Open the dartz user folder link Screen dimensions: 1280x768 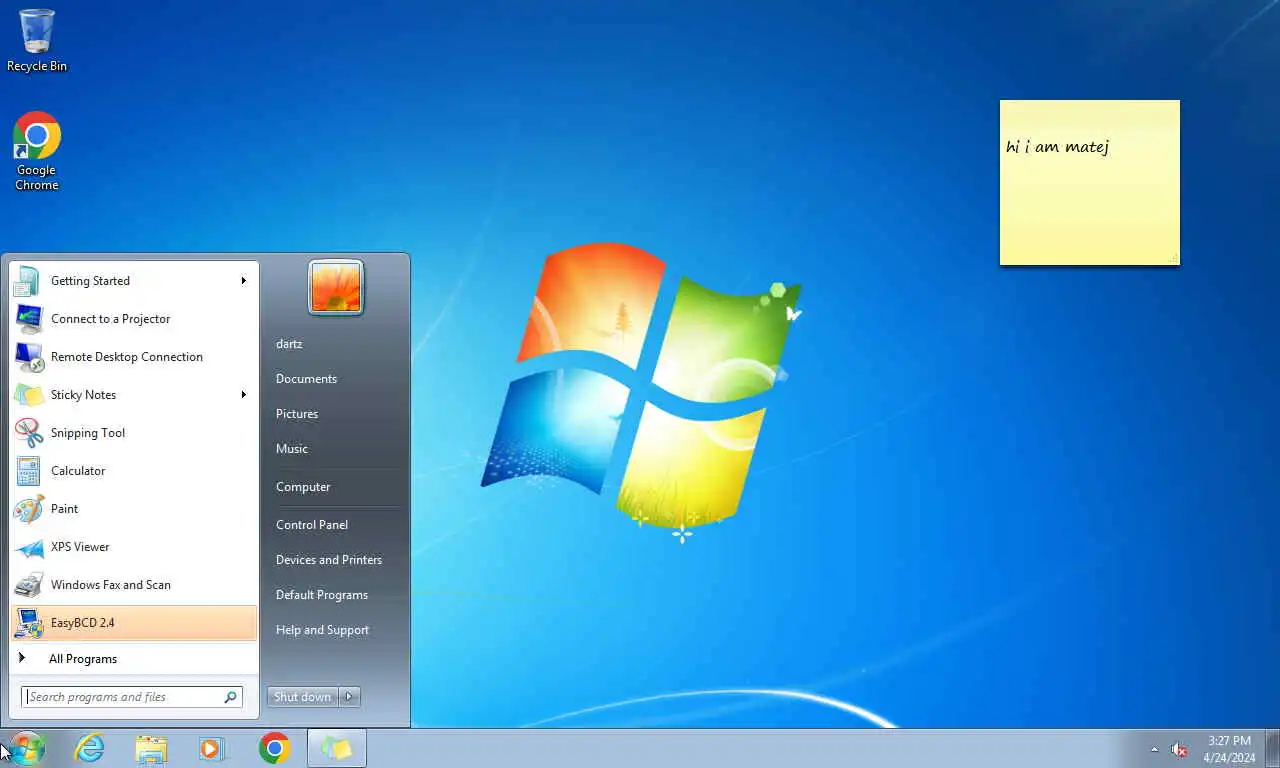[x=289, y=344]
